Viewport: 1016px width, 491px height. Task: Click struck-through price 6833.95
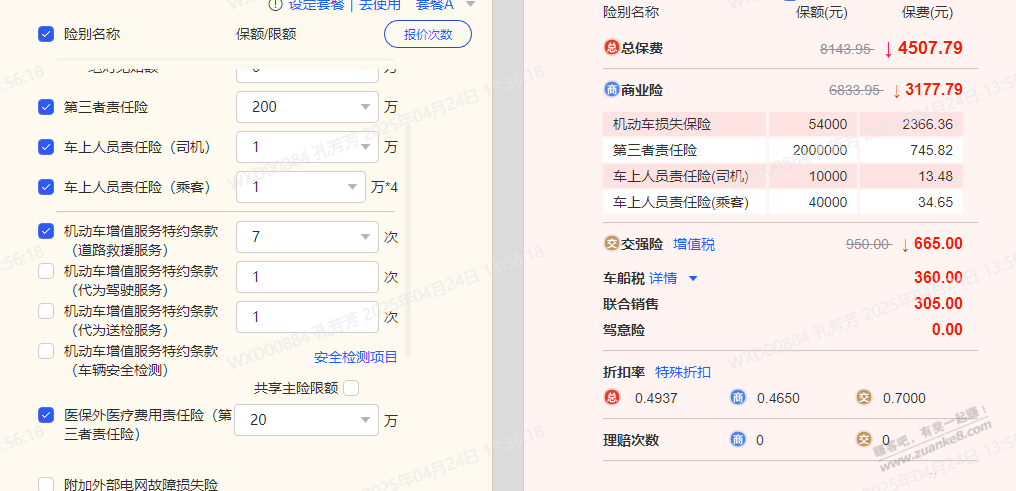click(855, 91)
